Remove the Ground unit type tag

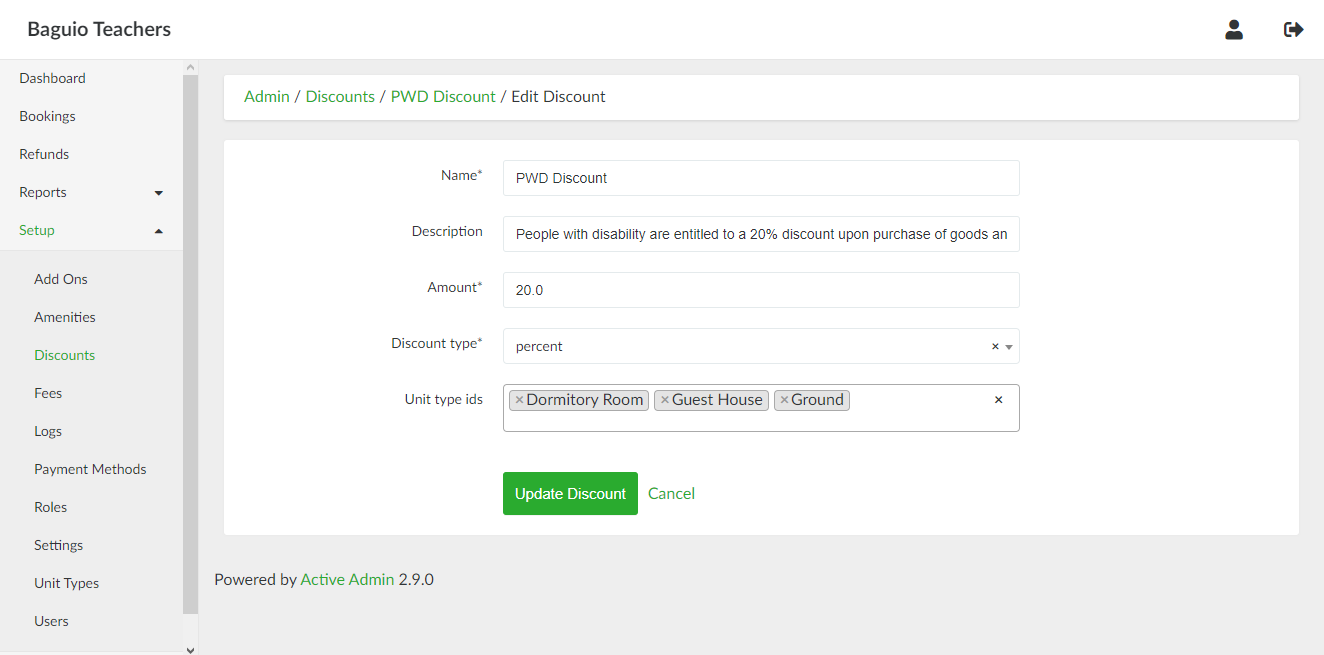click(784, 400)
